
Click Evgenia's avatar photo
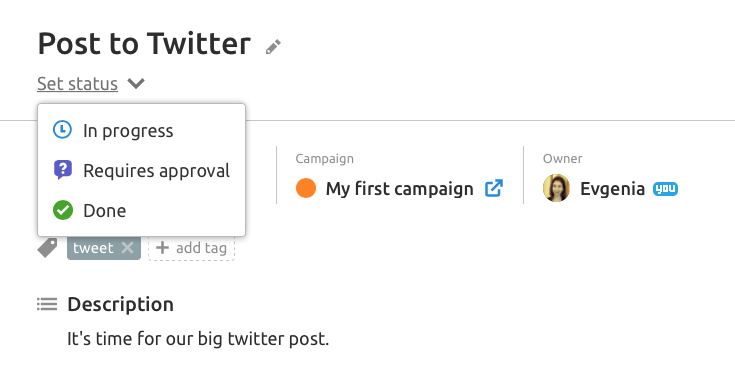click(x=556, y=188)
